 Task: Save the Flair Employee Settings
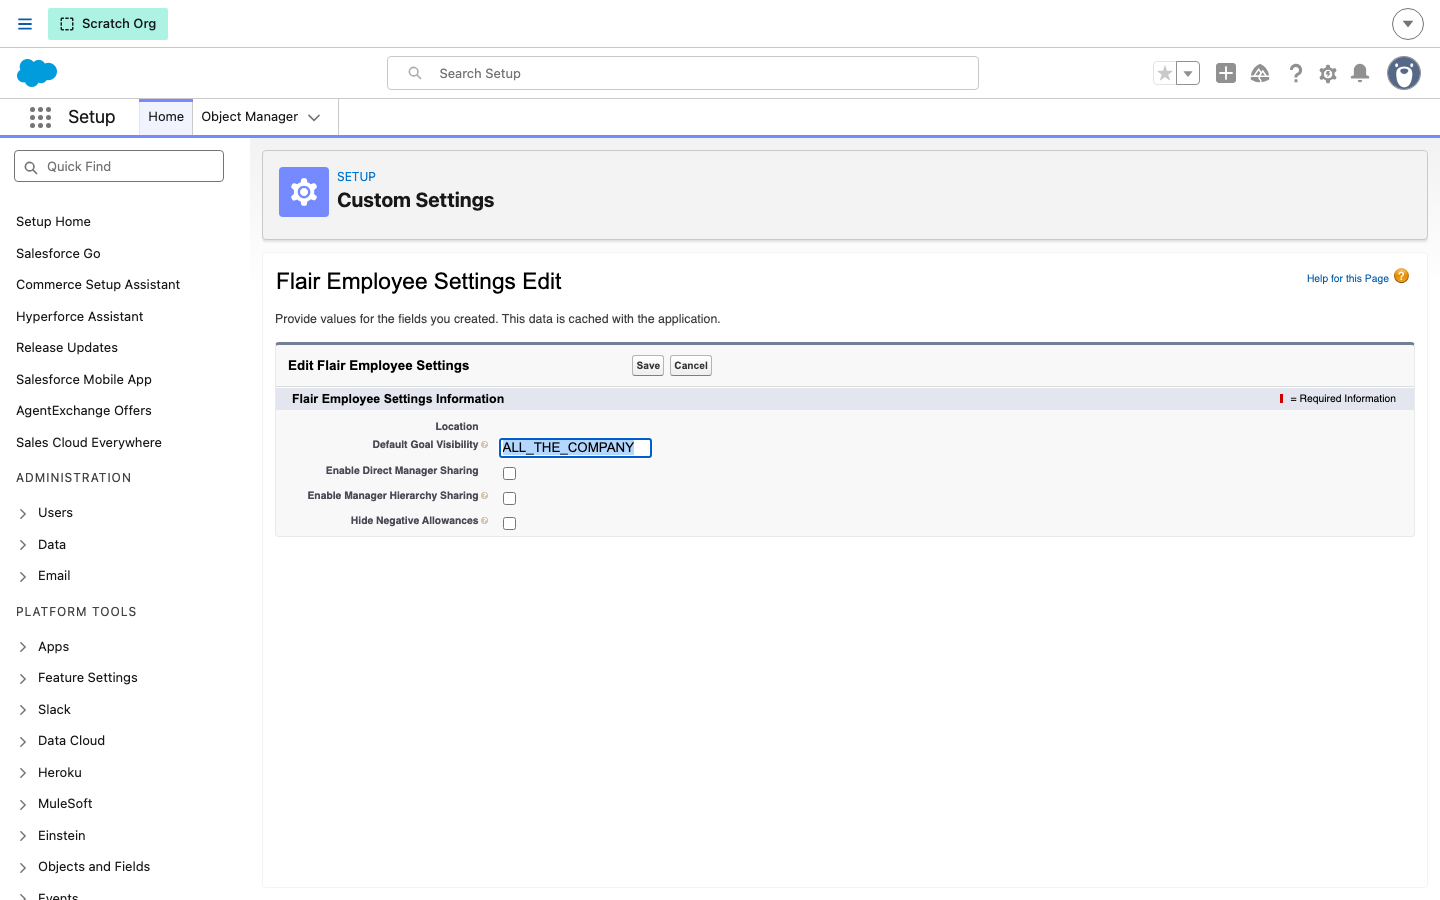[648, 366]
